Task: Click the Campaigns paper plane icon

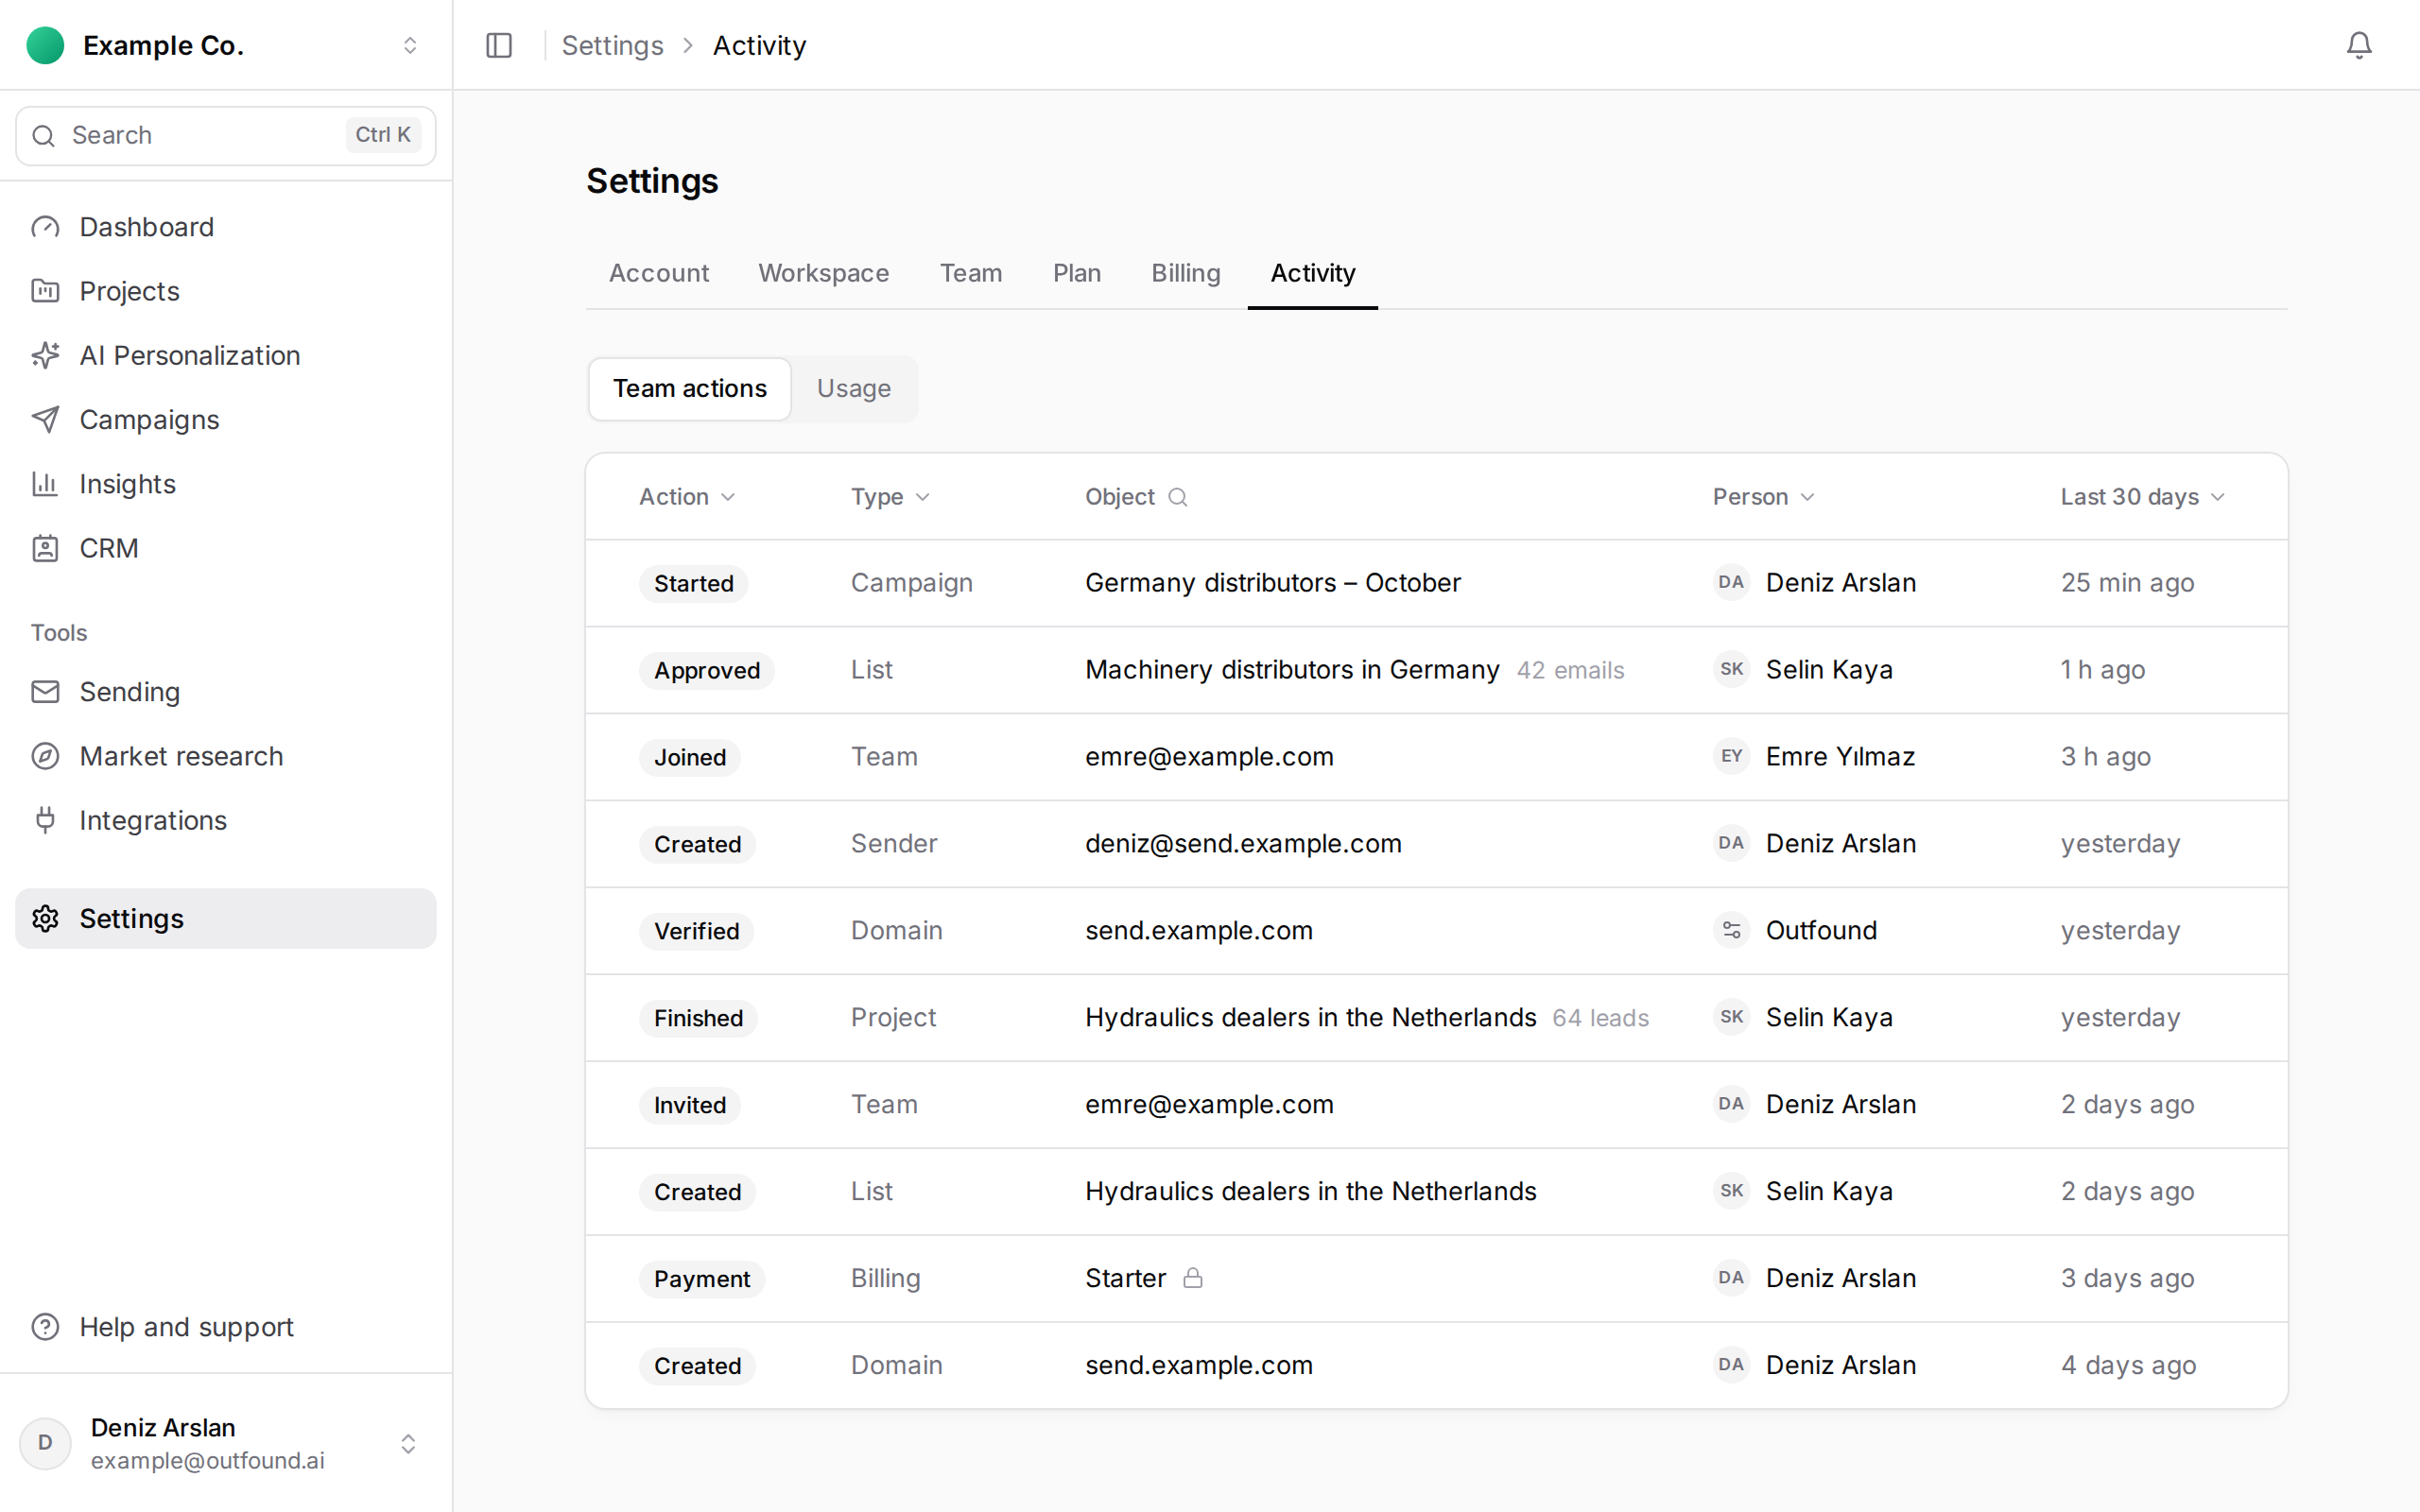Action: (x=45, y=420)
